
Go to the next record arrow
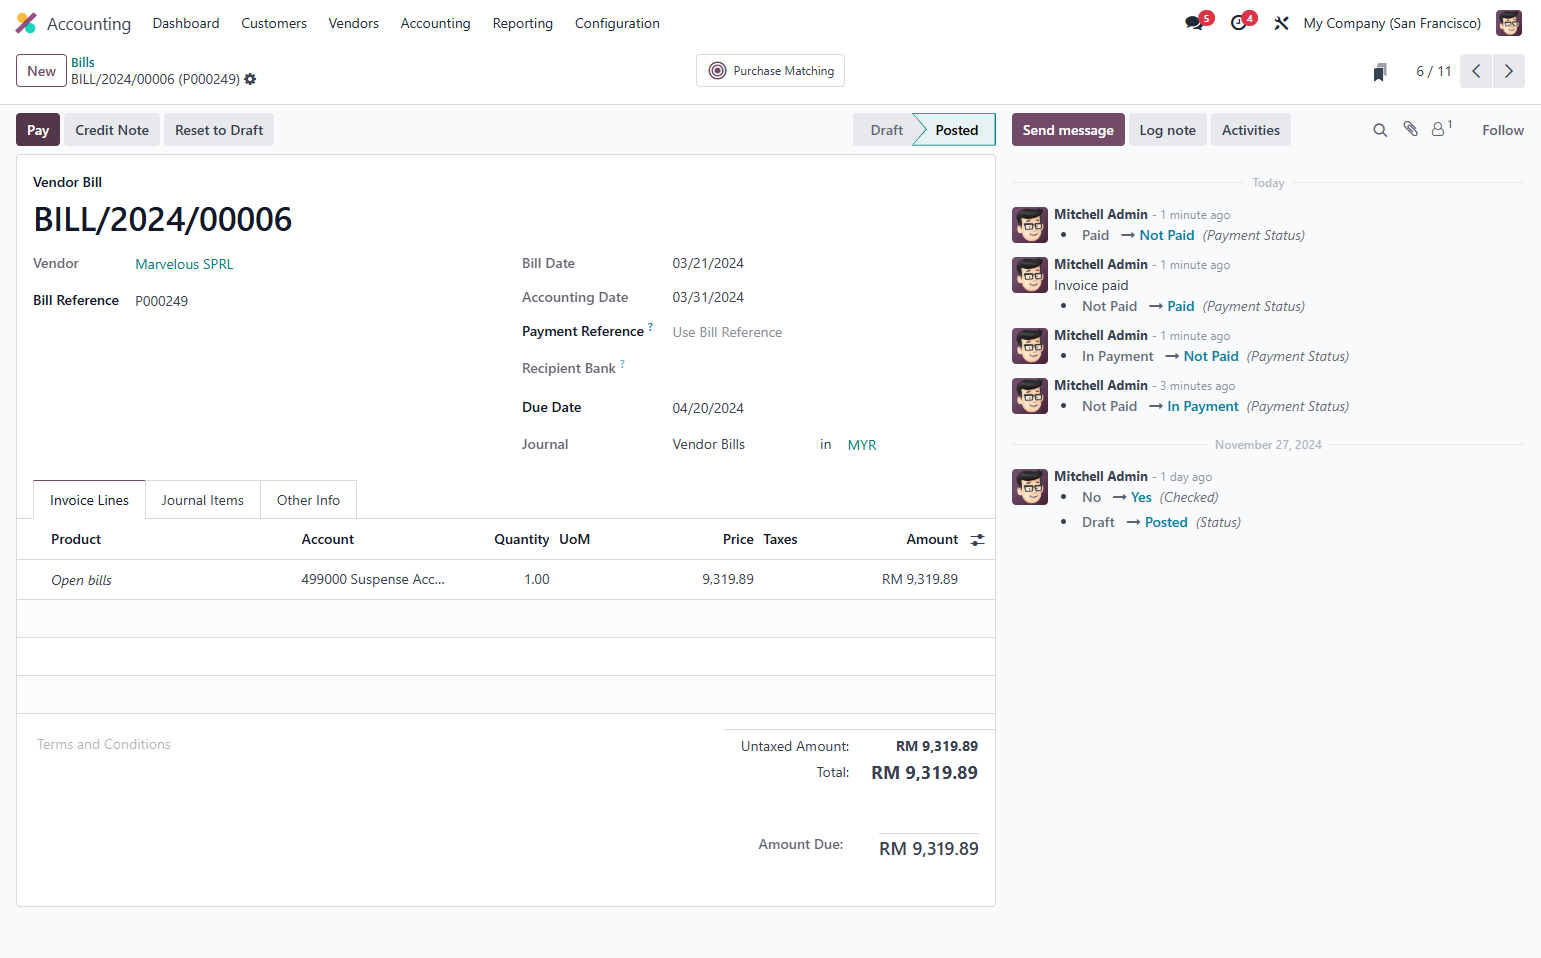(x=1509, y=71)
